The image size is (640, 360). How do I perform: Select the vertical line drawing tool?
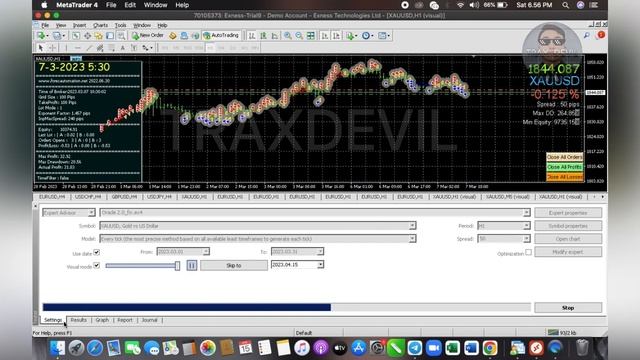pyautogui.click(x=66, y=48)
